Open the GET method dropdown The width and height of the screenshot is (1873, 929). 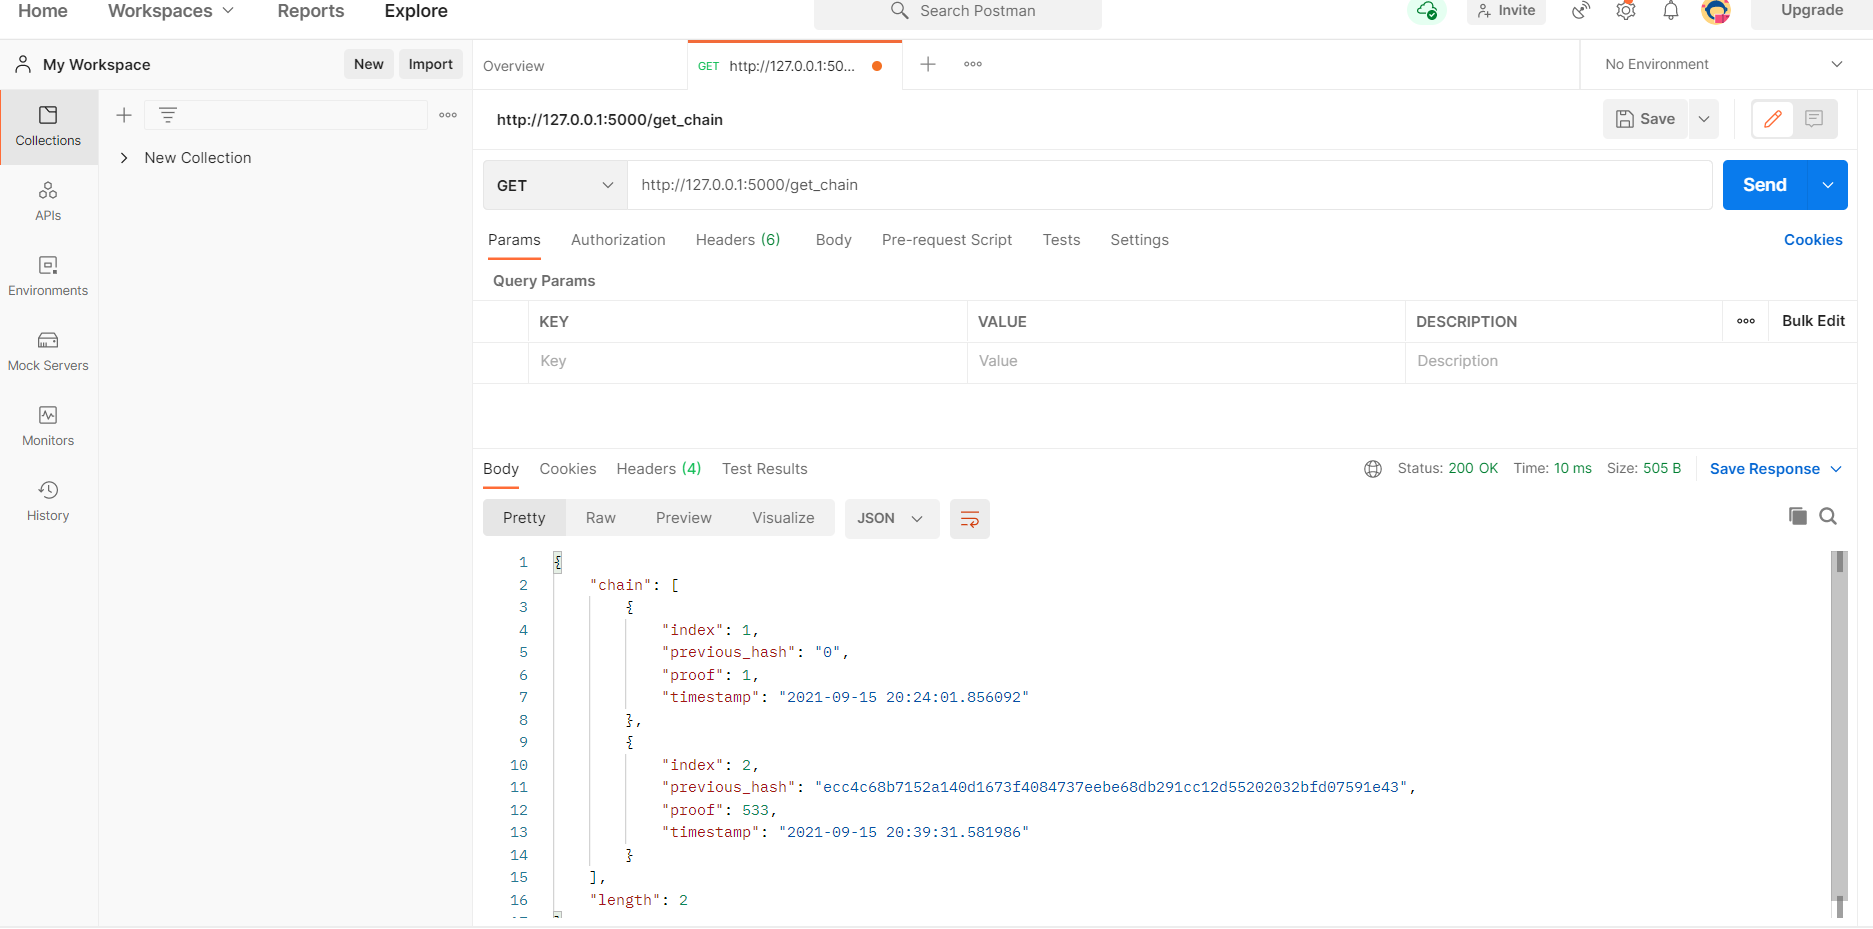point(554,185)
